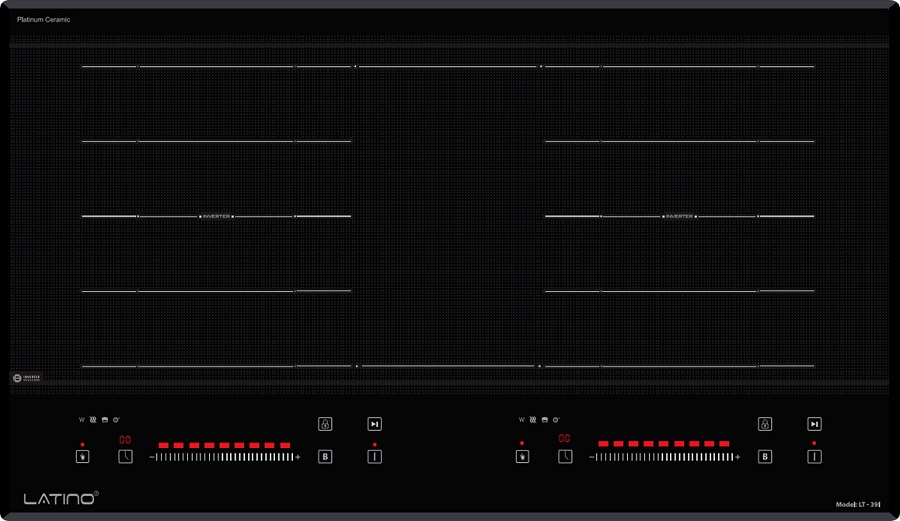
Task: Pause cooking with right zone pause key
Action: point(814,424)
